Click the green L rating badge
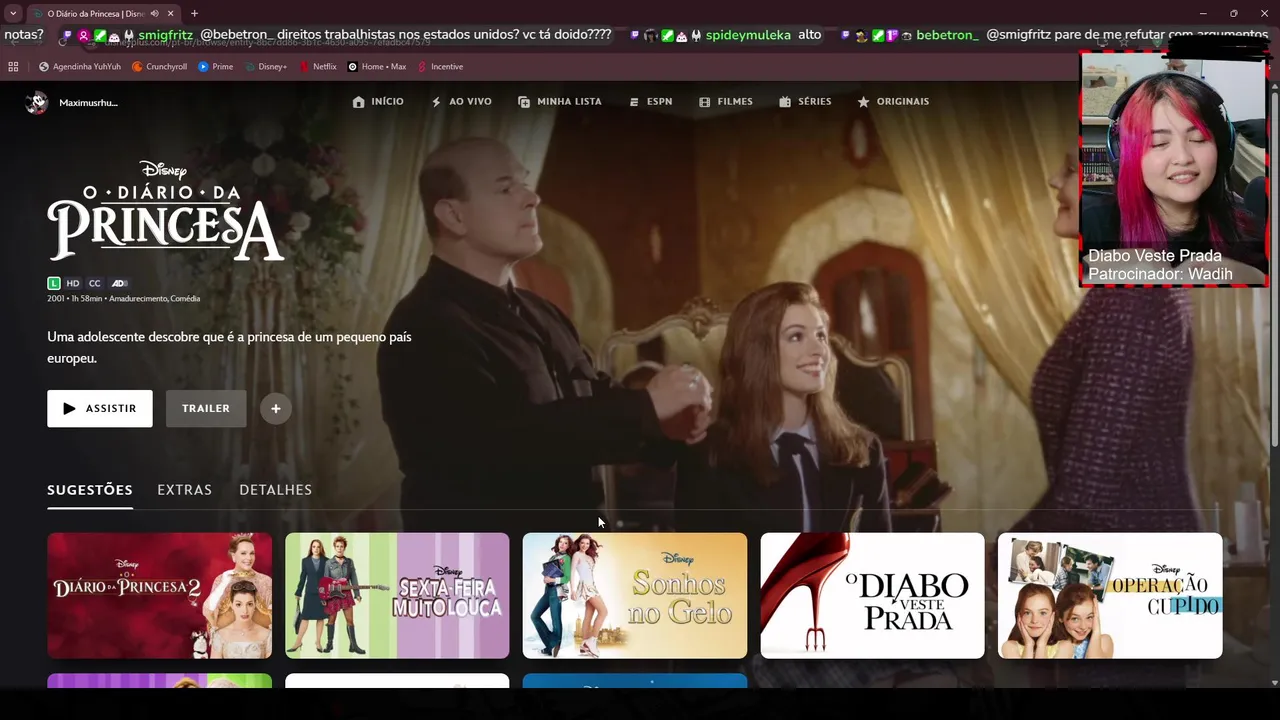The width and height of the screenshot is (1280, 720). pos(54,284)
